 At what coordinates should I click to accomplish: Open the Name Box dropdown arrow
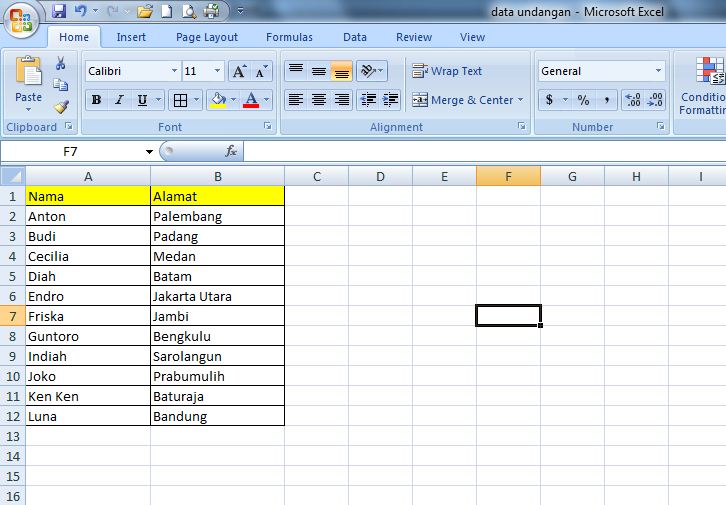pos(149,151)
